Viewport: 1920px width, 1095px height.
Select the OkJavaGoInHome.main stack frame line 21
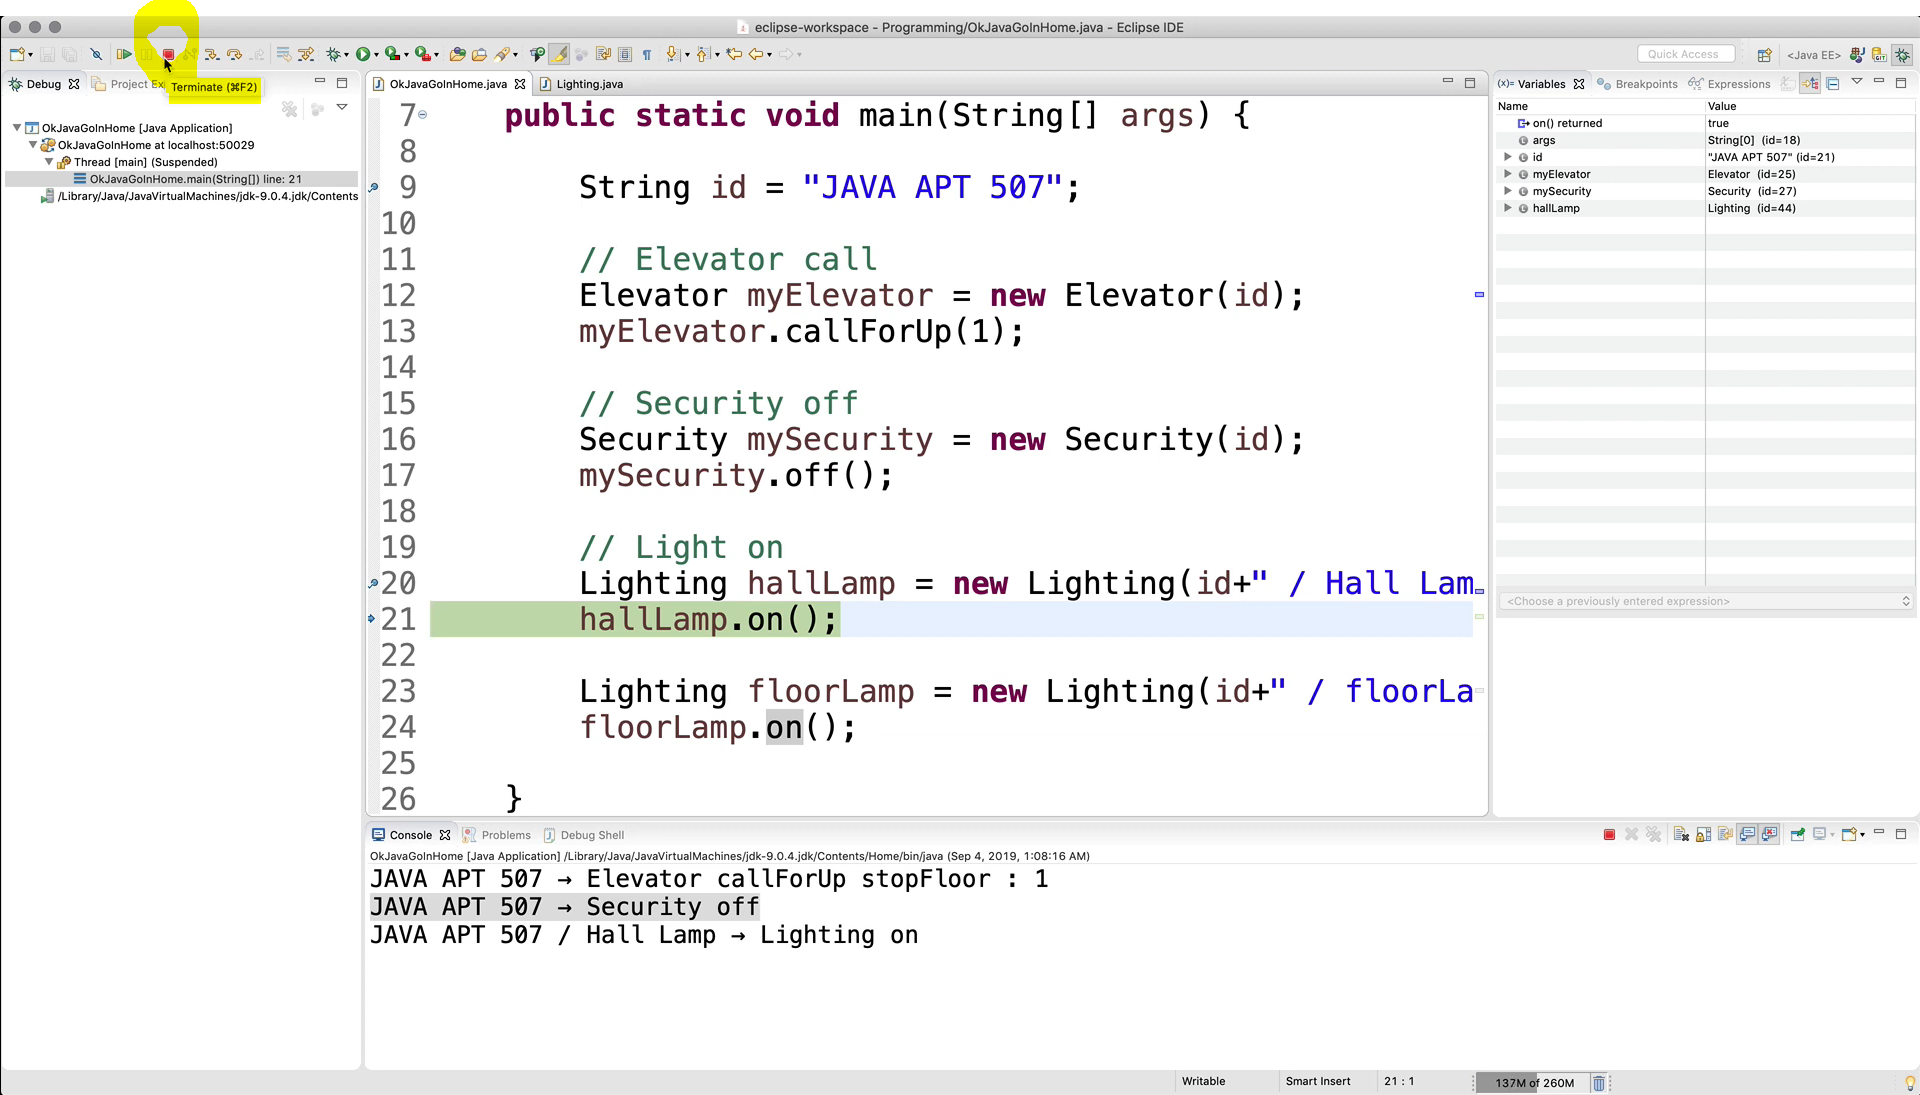tap(195, 179)
